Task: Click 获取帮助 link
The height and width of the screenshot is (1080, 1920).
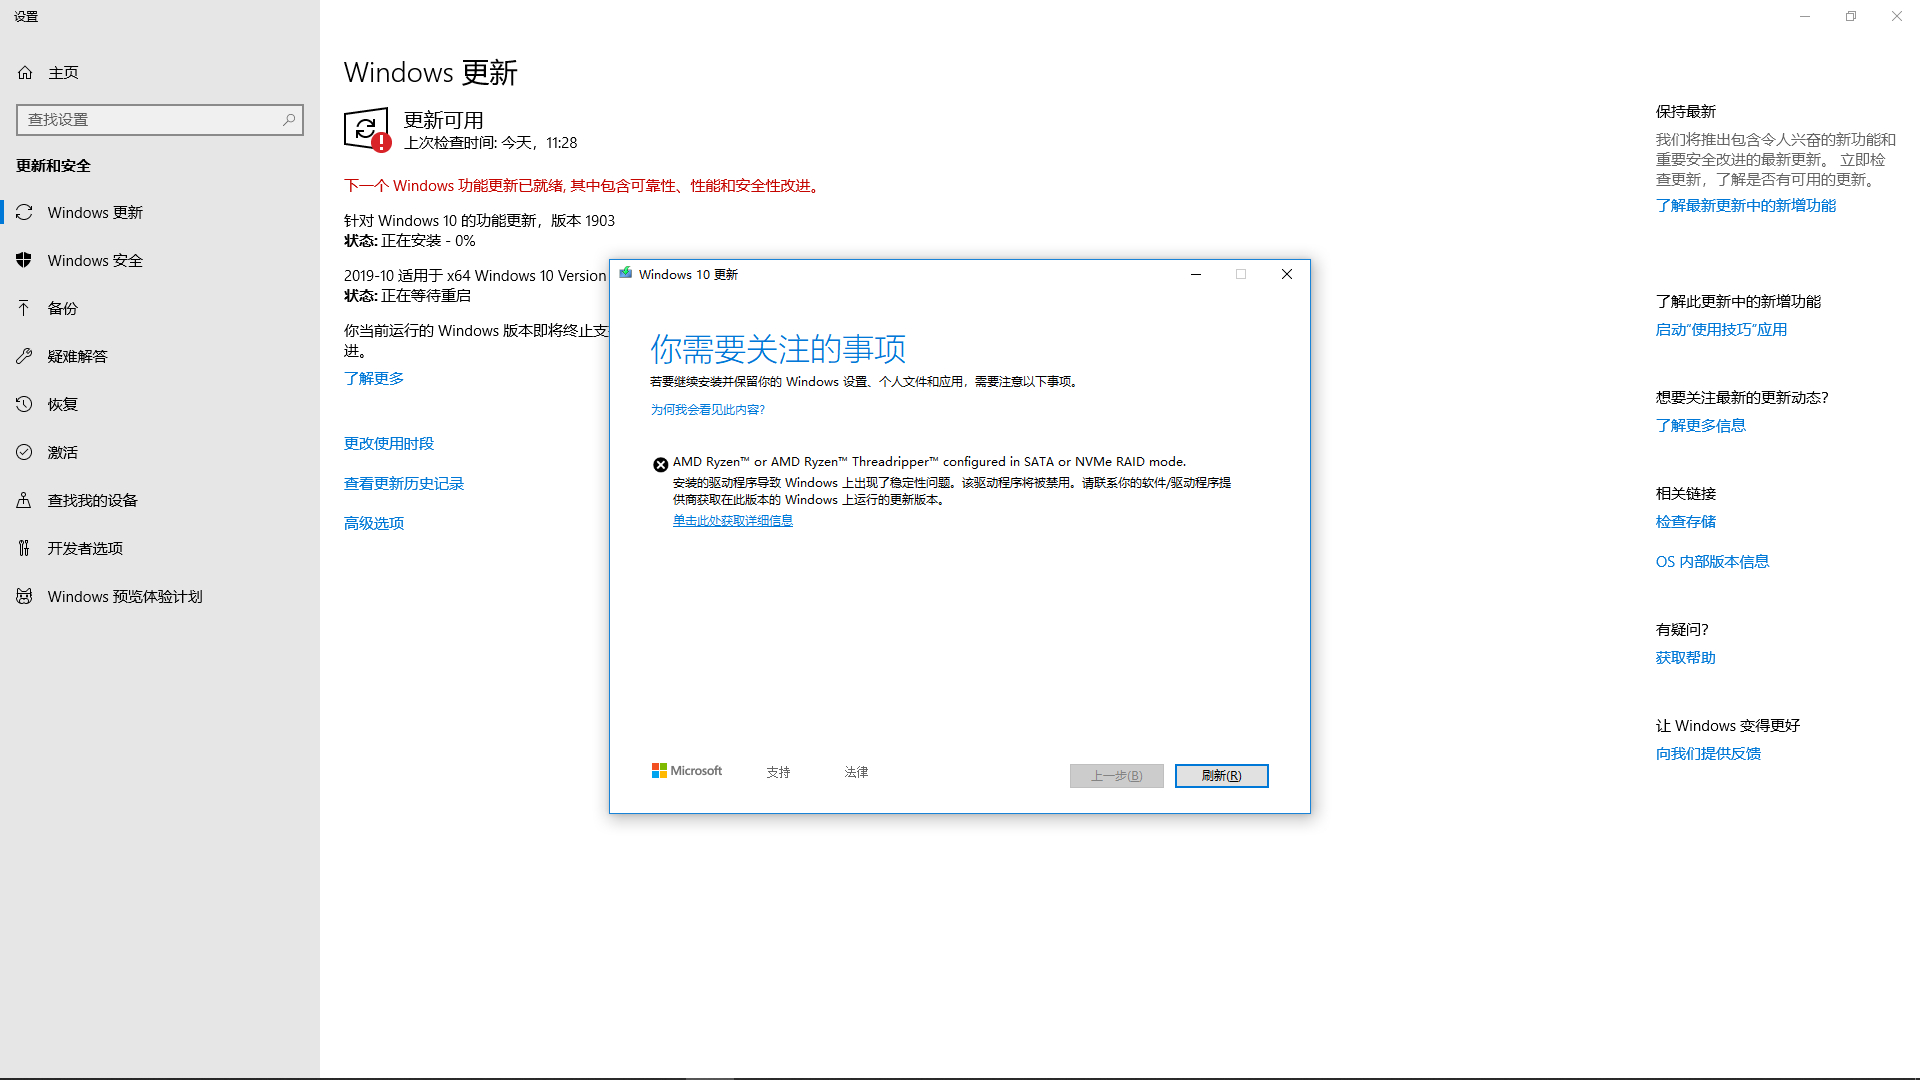Action: click(1686, 658)
